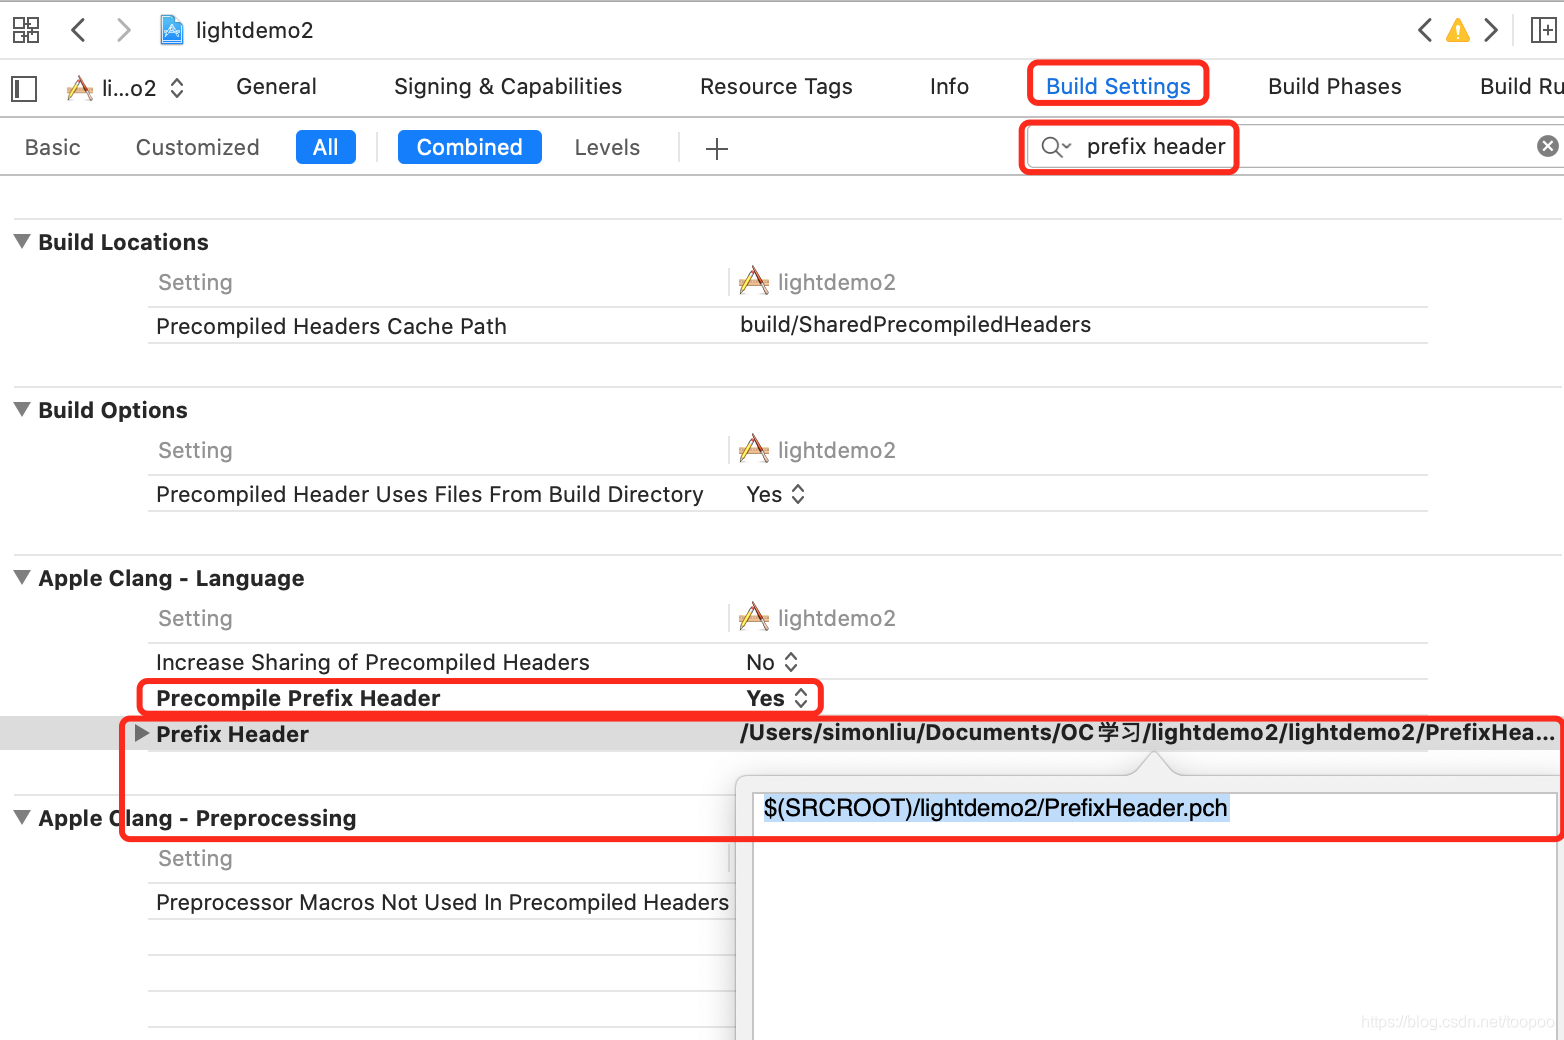The width and height of the screenshot is (1564, 1040).
Task: Click the yellow warning triangle icon
Action: pyautogui.click(x=1458, y=30)
